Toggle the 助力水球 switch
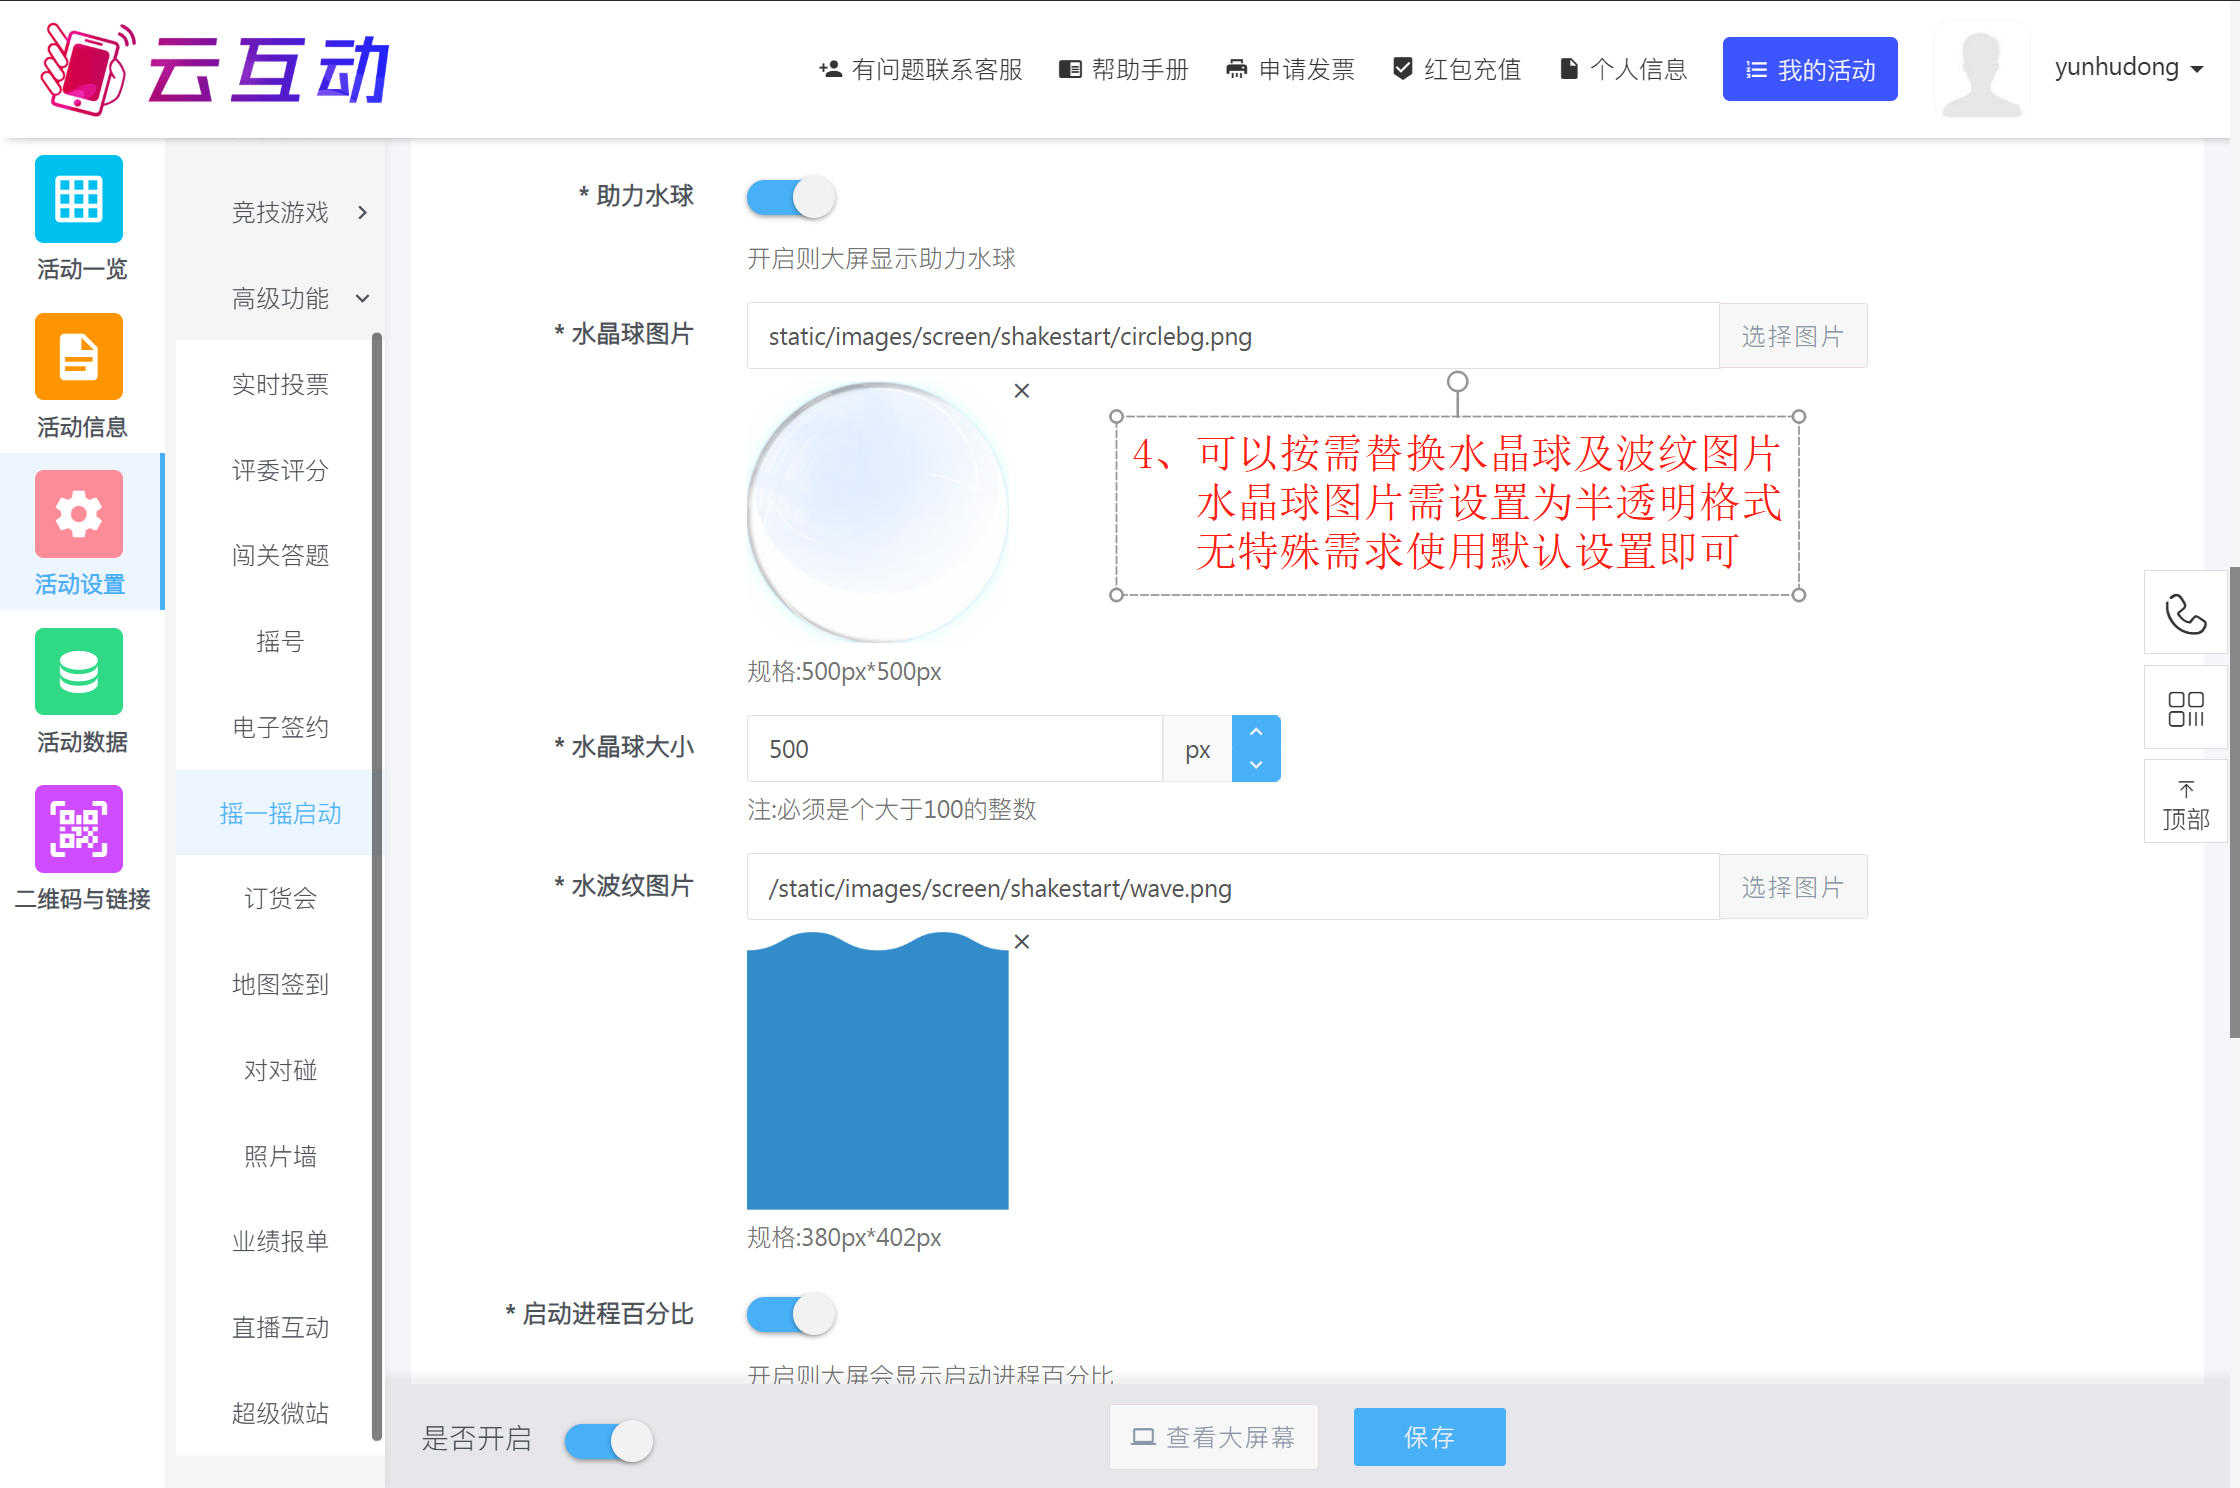Screen dimensions: 2240x1488 pyautogui.click(x=791, y=197)
